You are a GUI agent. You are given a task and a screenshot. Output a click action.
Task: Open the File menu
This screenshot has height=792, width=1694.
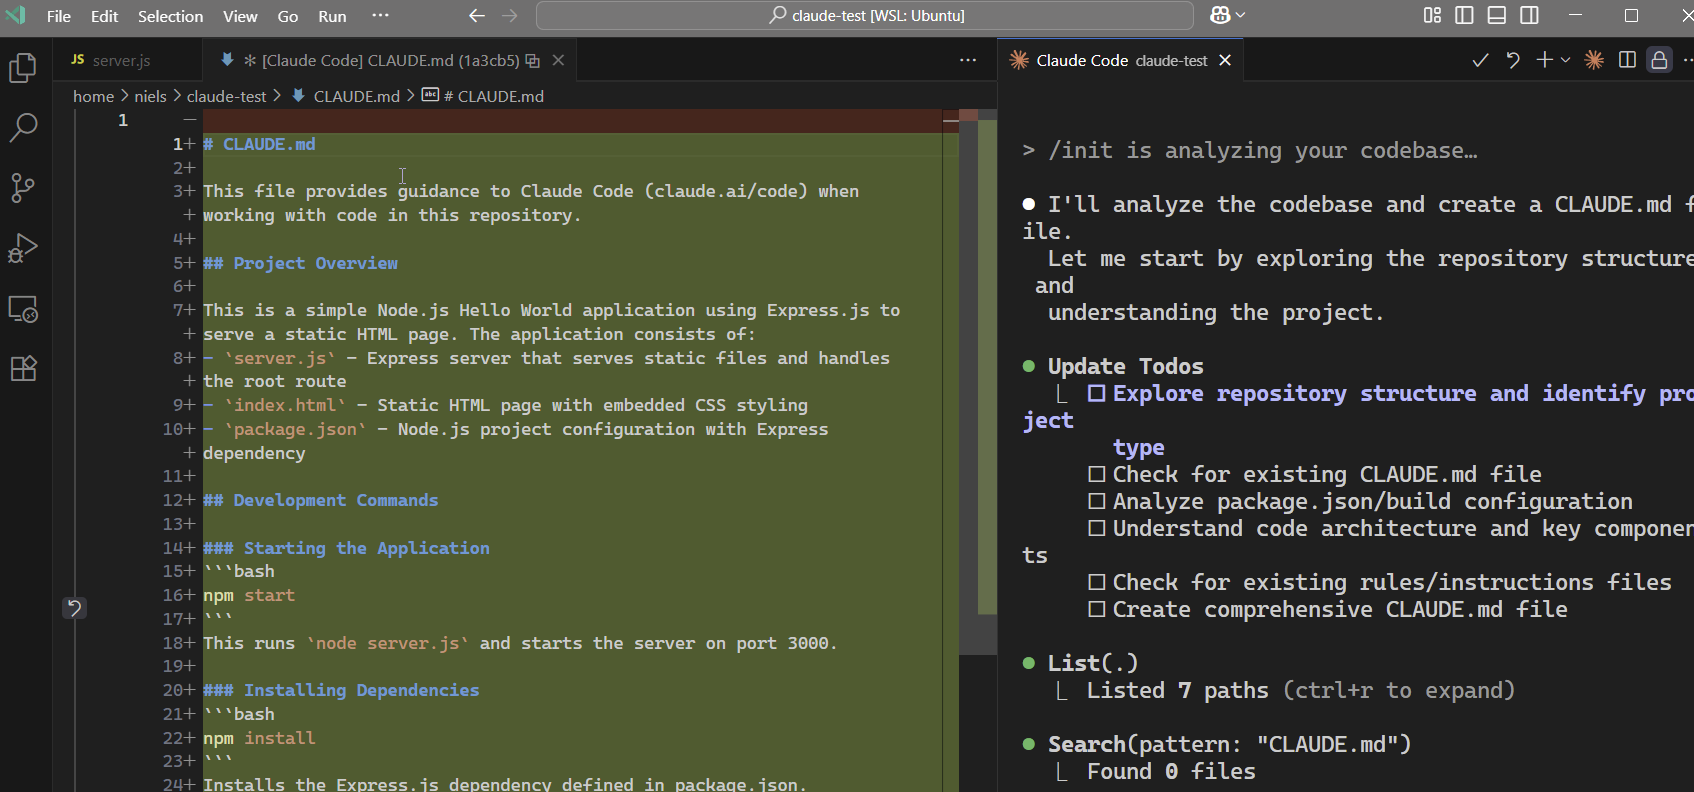59,16
